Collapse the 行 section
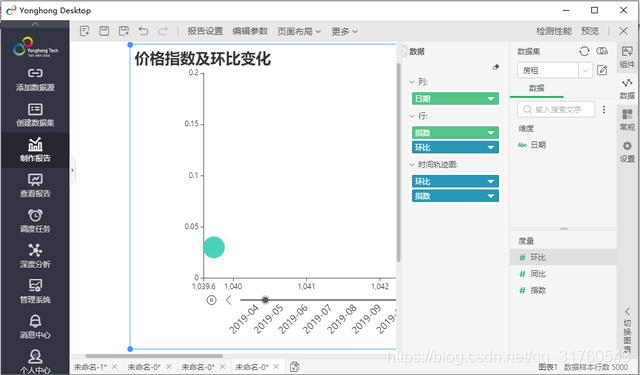 [412, 116]
